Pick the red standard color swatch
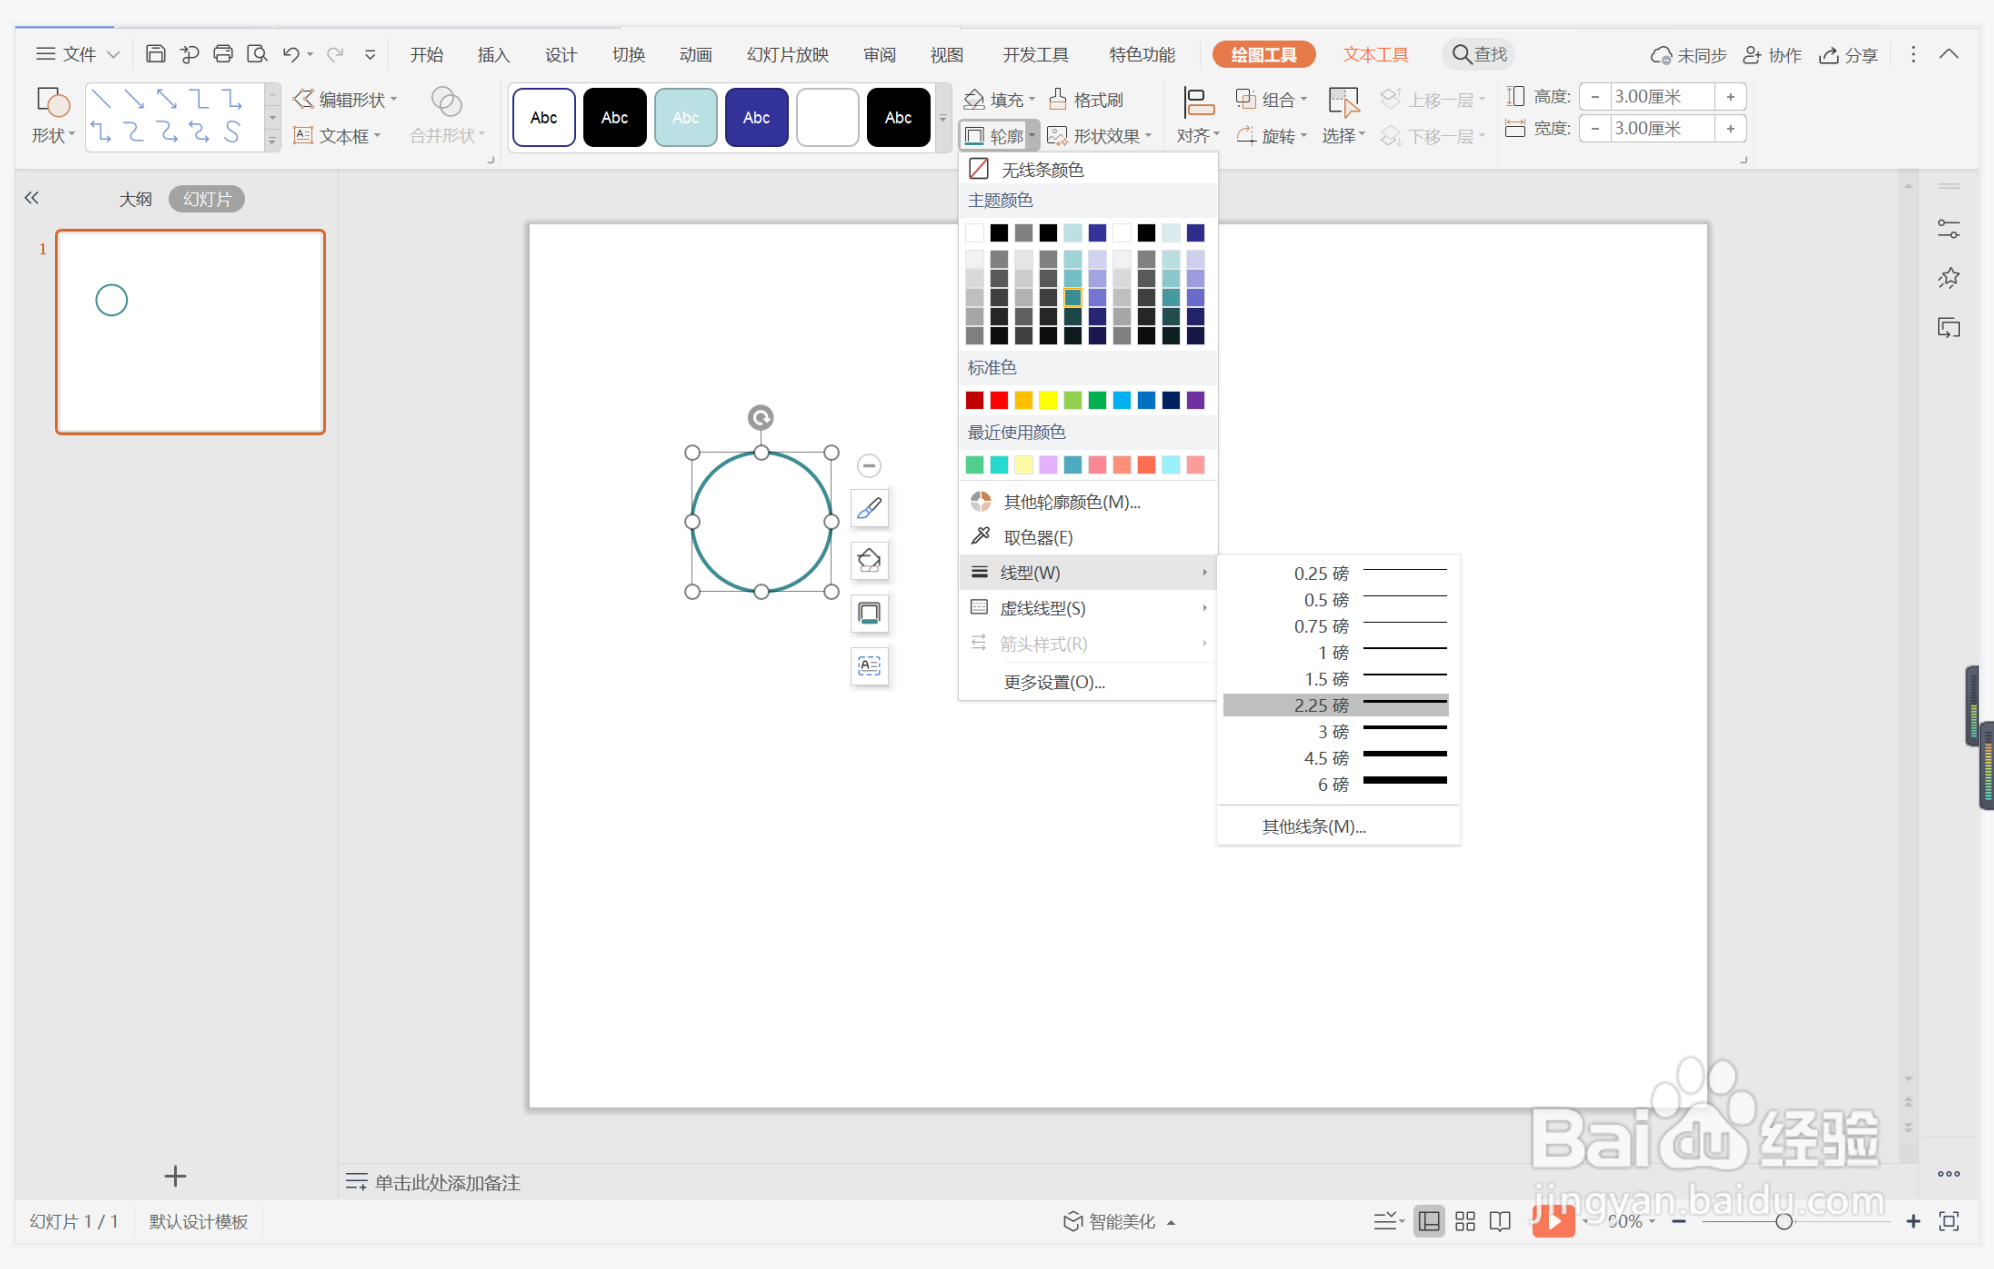The height and width of the screenshot is (1269, 1994). click(999, 400)
